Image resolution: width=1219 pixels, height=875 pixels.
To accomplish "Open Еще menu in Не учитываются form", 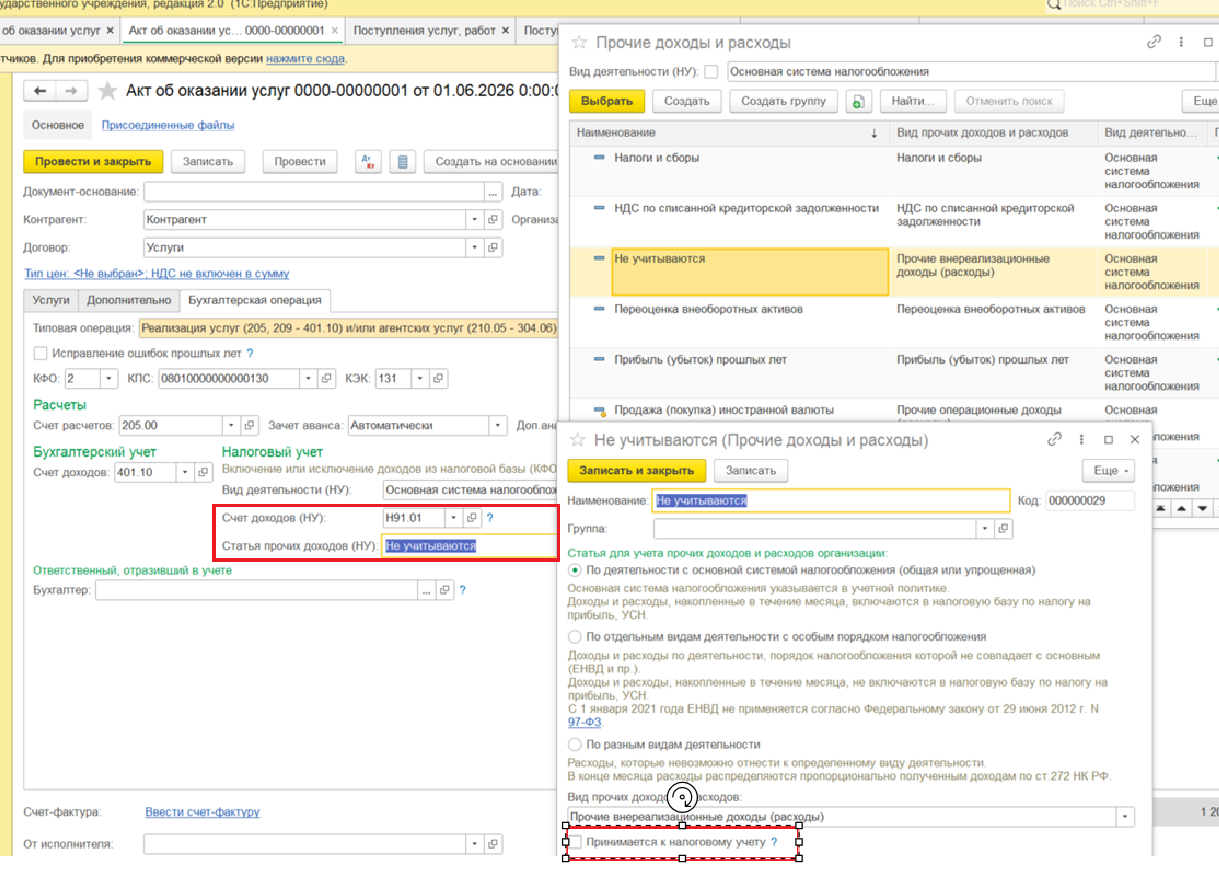I will click(1109, 470).
